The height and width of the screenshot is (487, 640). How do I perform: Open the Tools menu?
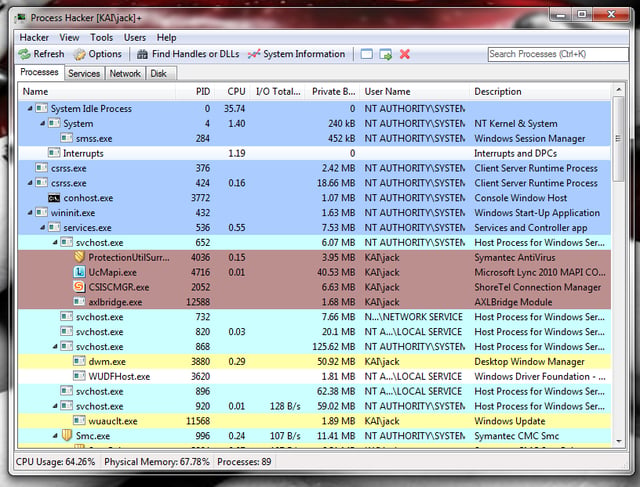tap(101, 38)
